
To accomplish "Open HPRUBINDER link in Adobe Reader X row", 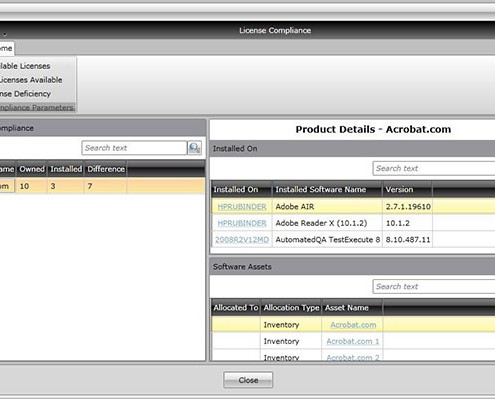I will (242, 223).
